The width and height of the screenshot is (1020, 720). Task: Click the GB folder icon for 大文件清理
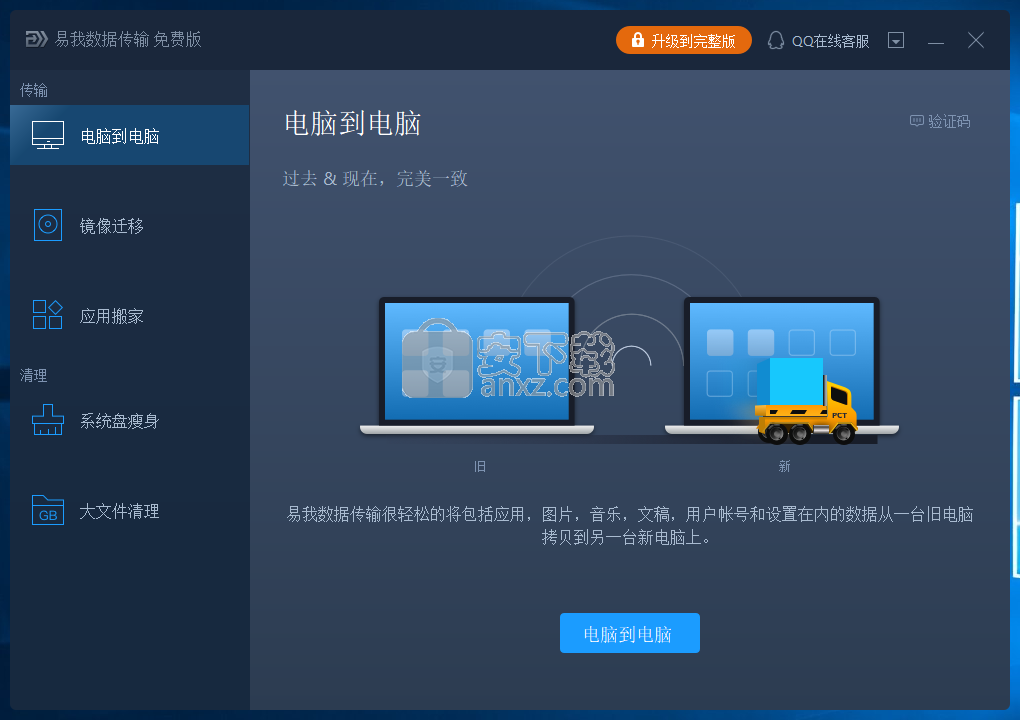(48, 510)
